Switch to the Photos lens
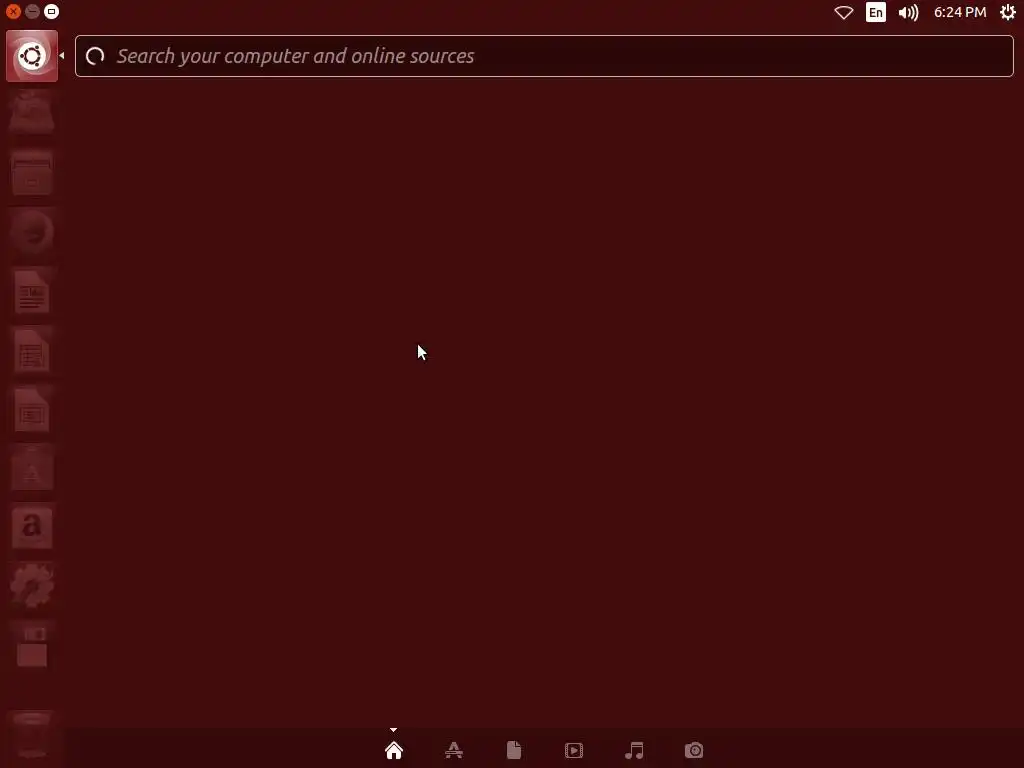Screen dimensions: 1024x768 click(694, 750)
